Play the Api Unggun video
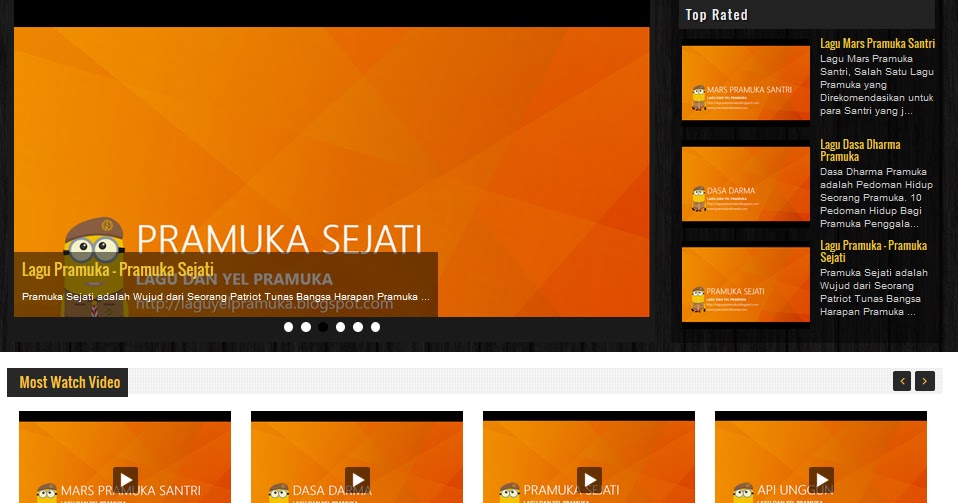The height and width of the screenshot is (503, 958). pos(822,479)
